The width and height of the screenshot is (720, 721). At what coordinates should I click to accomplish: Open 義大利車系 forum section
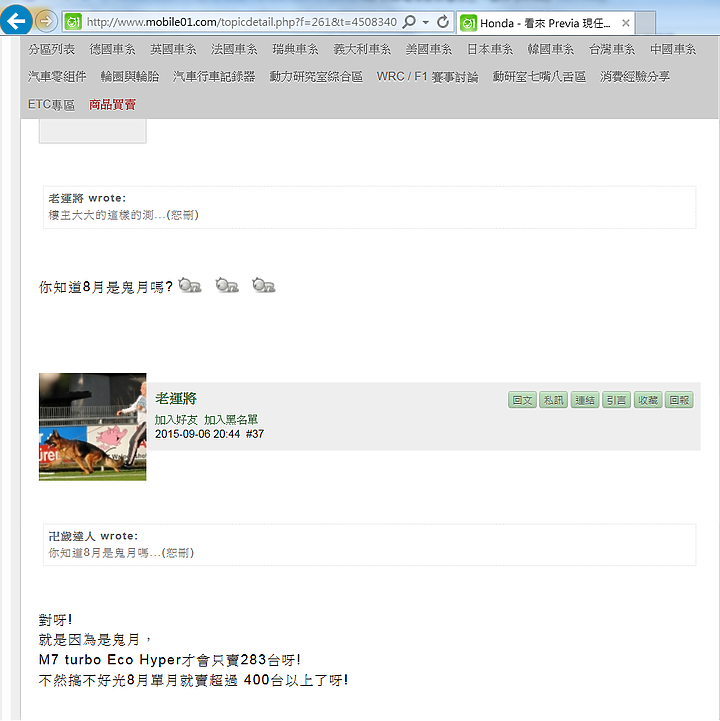362,49
